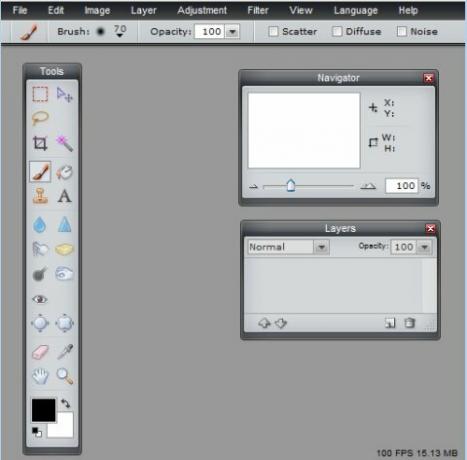Expand the Normal blend mode dropdown
Screen dimensions: 467x460
[321, 247]
